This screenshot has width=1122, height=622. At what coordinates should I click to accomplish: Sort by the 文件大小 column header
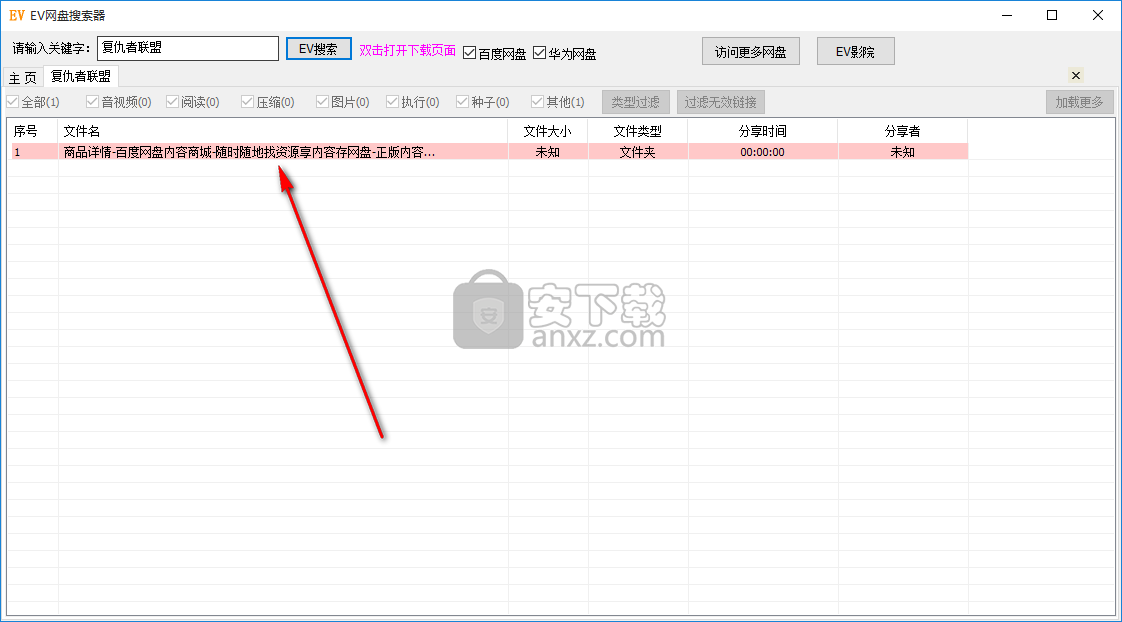click(x=547, y=131)
